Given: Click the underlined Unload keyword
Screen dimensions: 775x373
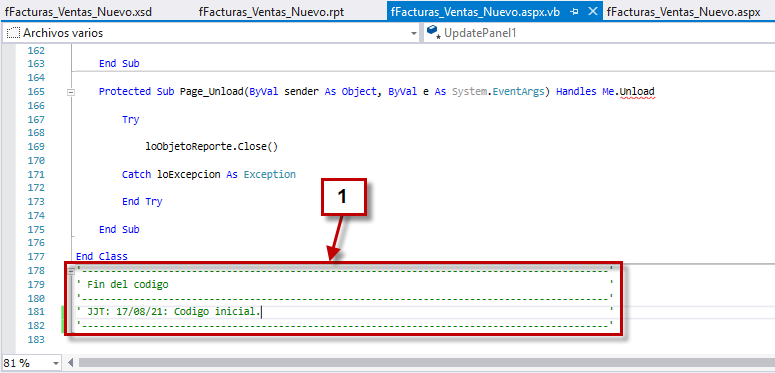Looking at the screenshot, I should (x=637, y=91).
